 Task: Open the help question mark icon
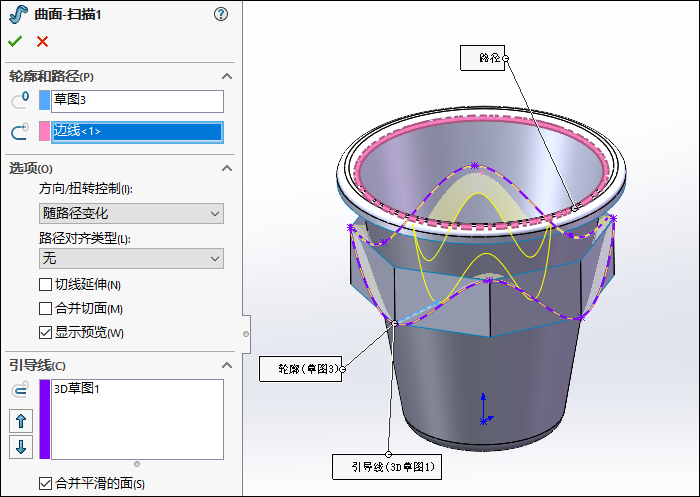(x=221, y=14)
